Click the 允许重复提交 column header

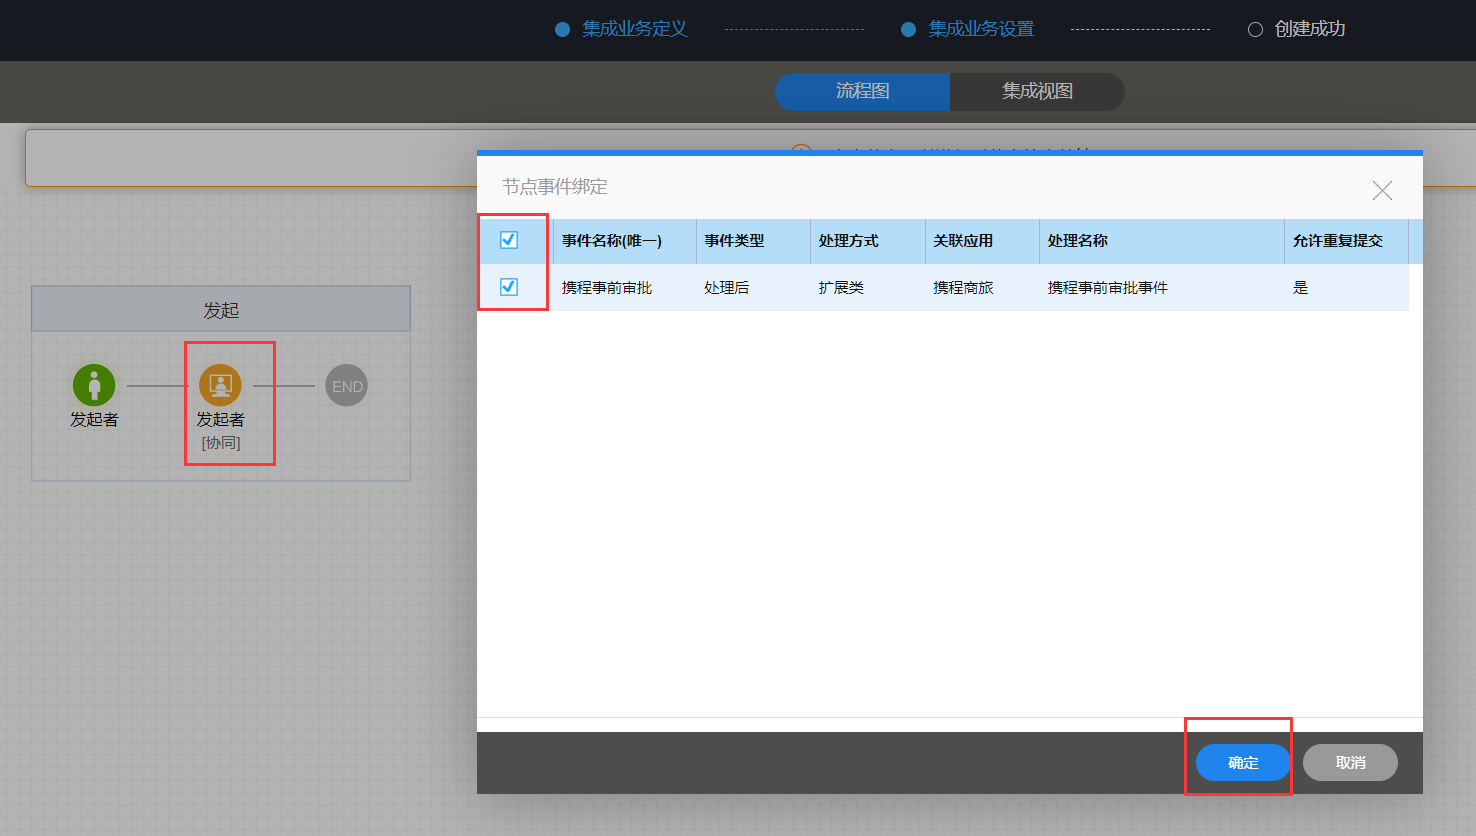click(1337, 241)
